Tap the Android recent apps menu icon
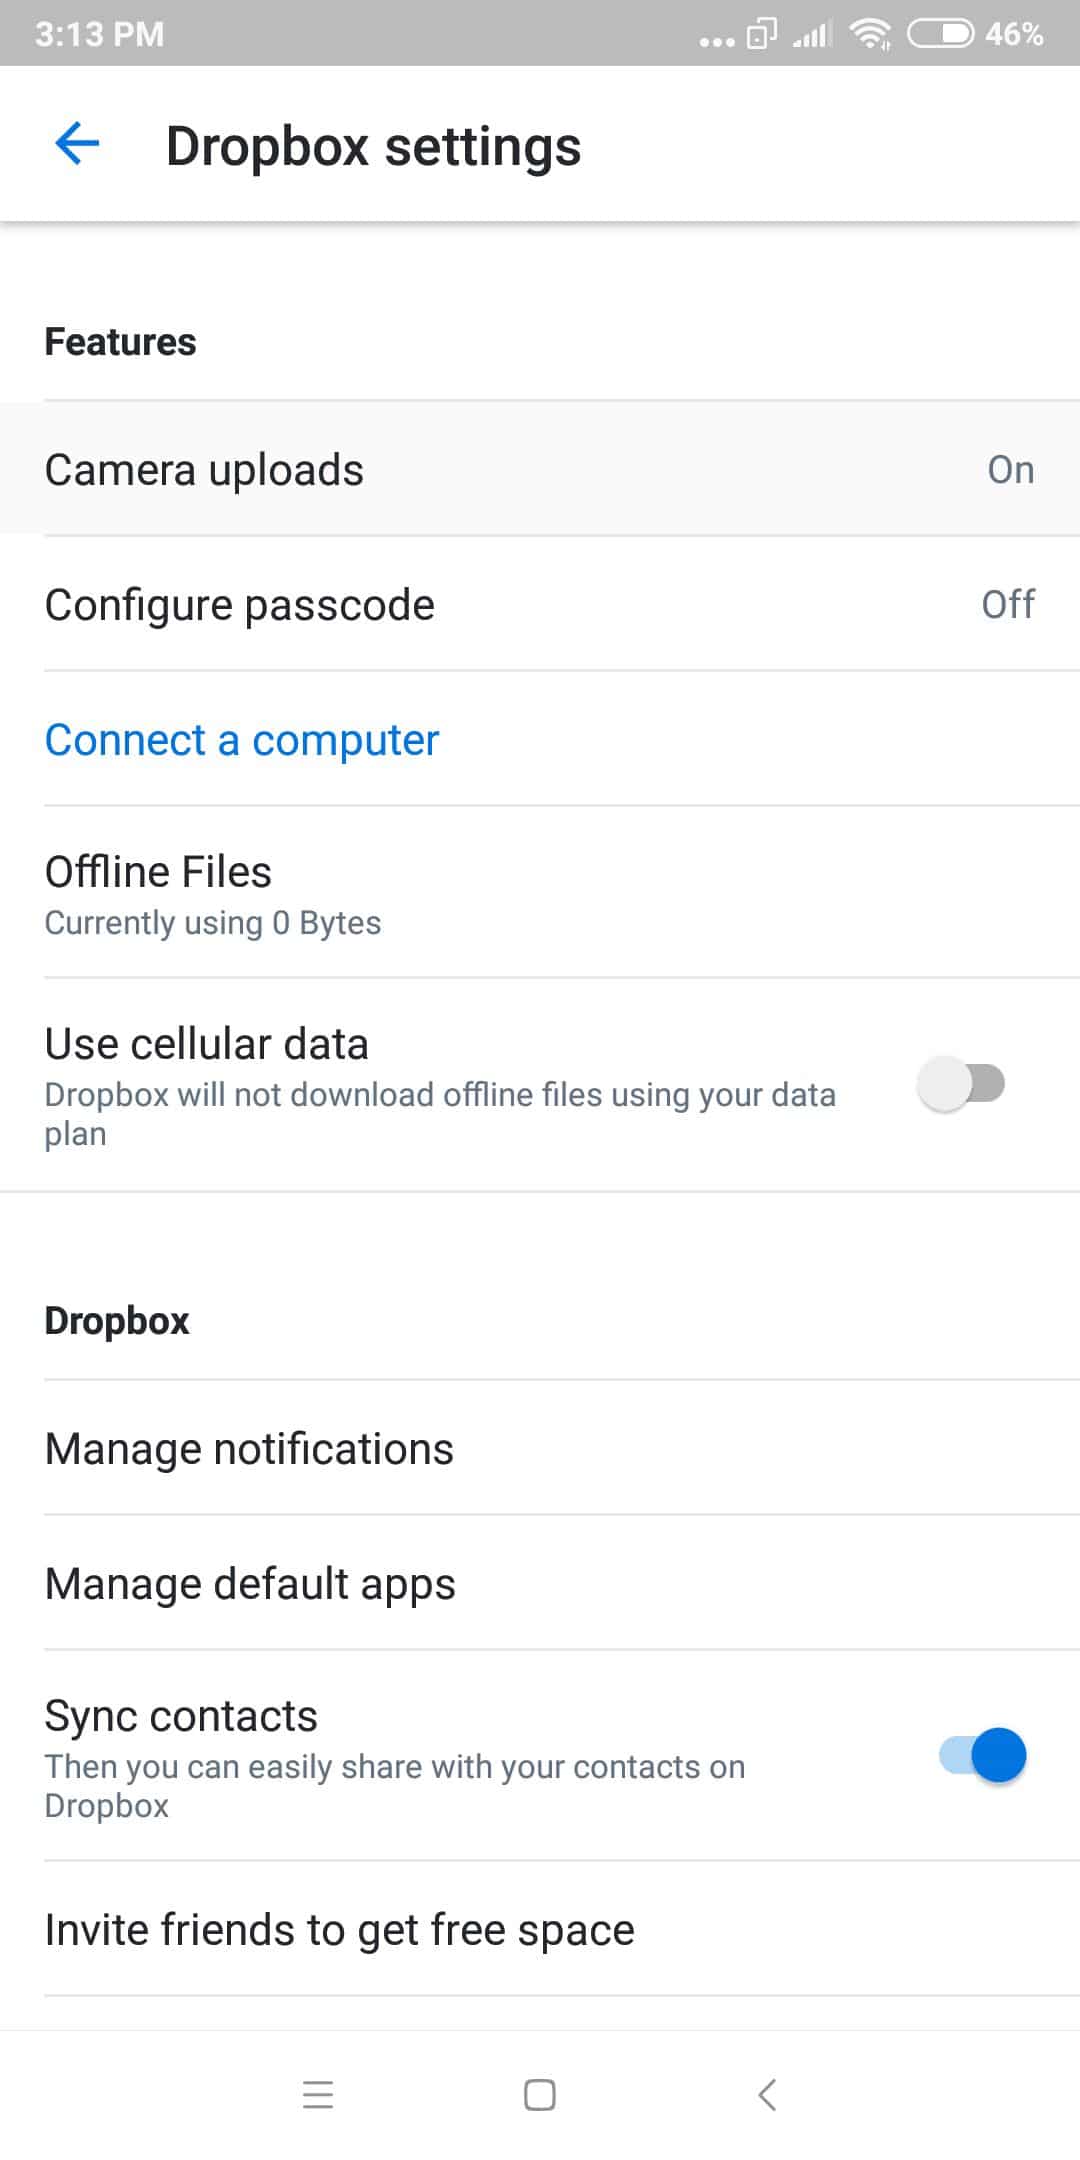This screenshot has height=2160, width=1080. pyautogui.click(x=318, y=2094)
